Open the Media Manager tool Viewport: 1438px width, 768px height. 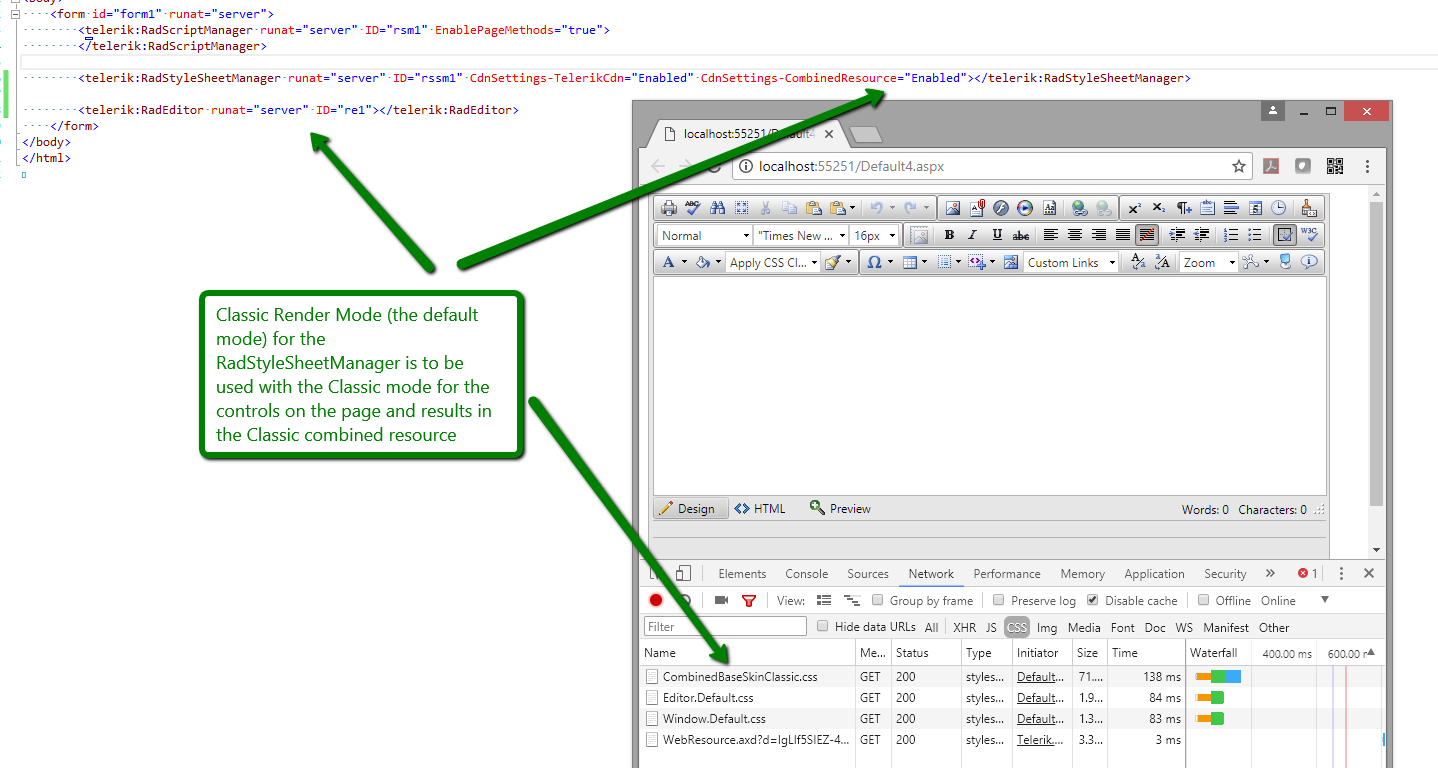pos(1025,208)
